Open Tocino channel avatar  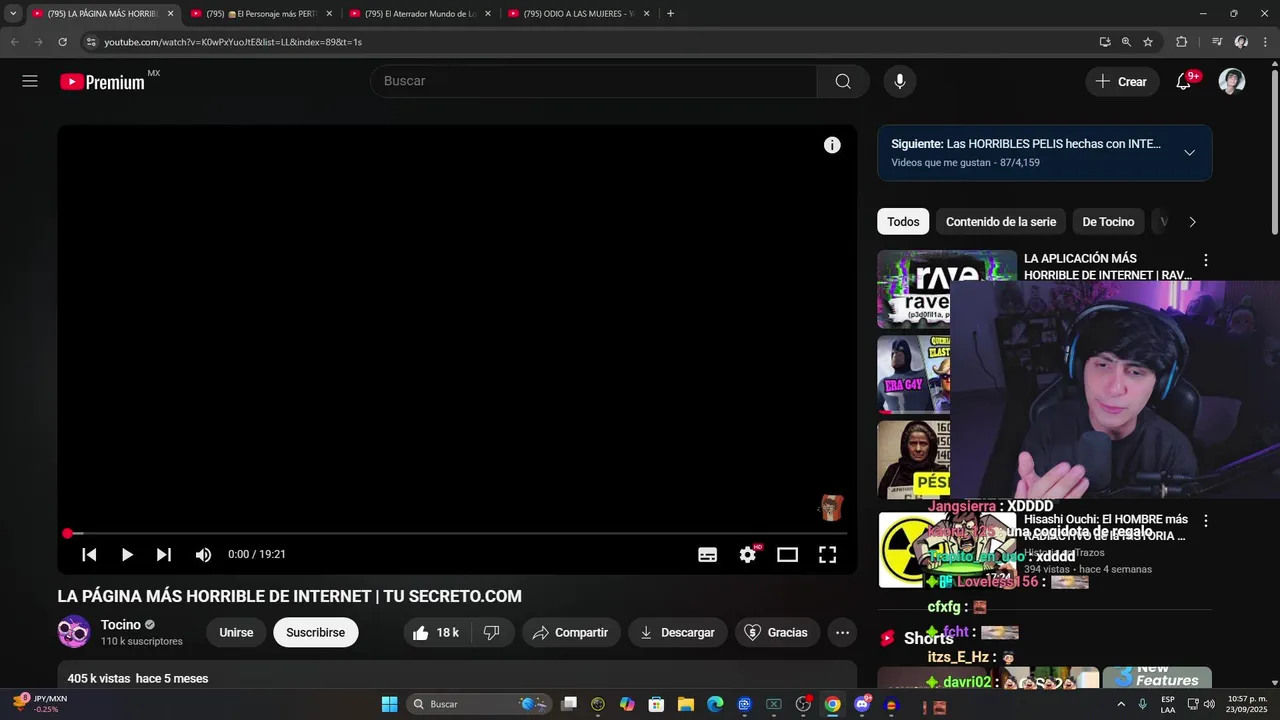pyautogui.click(x=74, y=632)
